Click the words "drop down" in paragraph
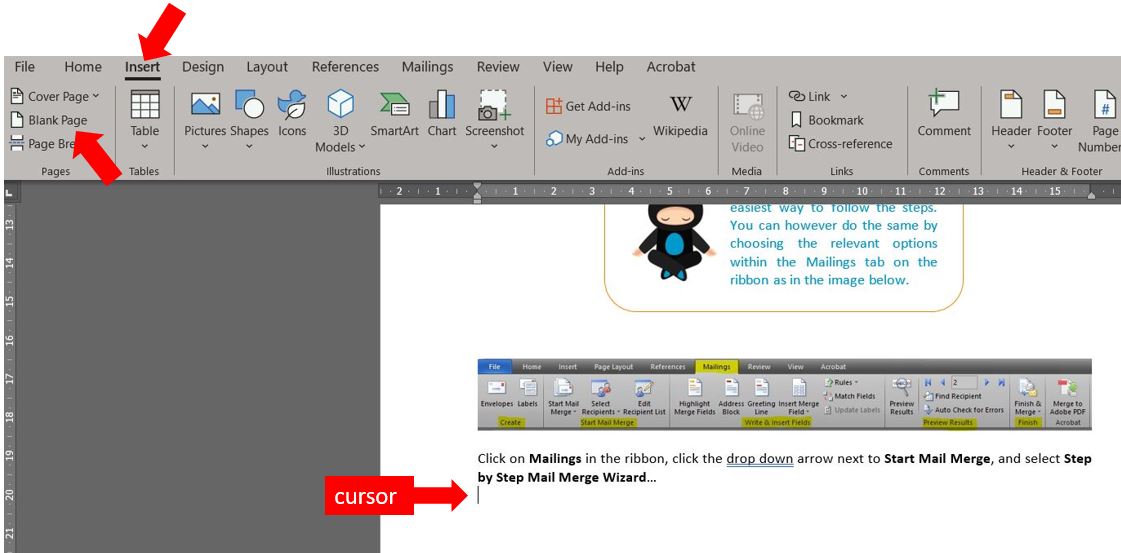Screen dimensions: 1121x553 (760, 459)
